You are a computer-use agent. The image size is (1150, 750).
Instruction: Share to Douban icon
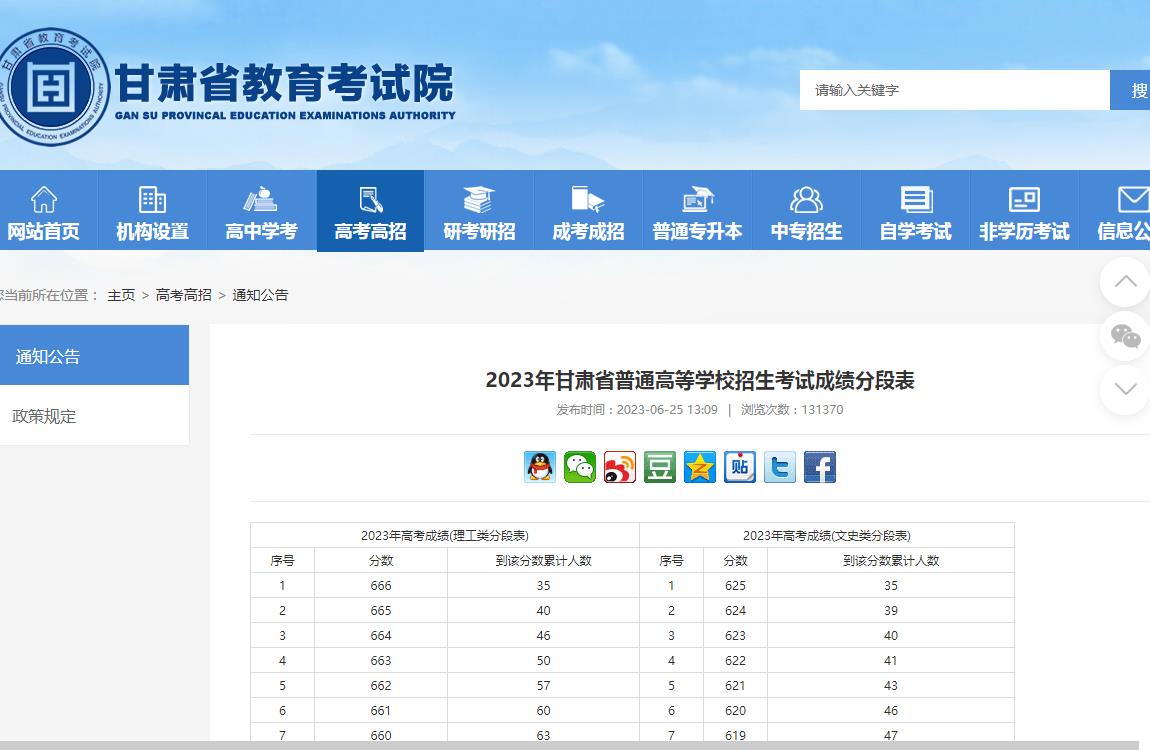660,467
